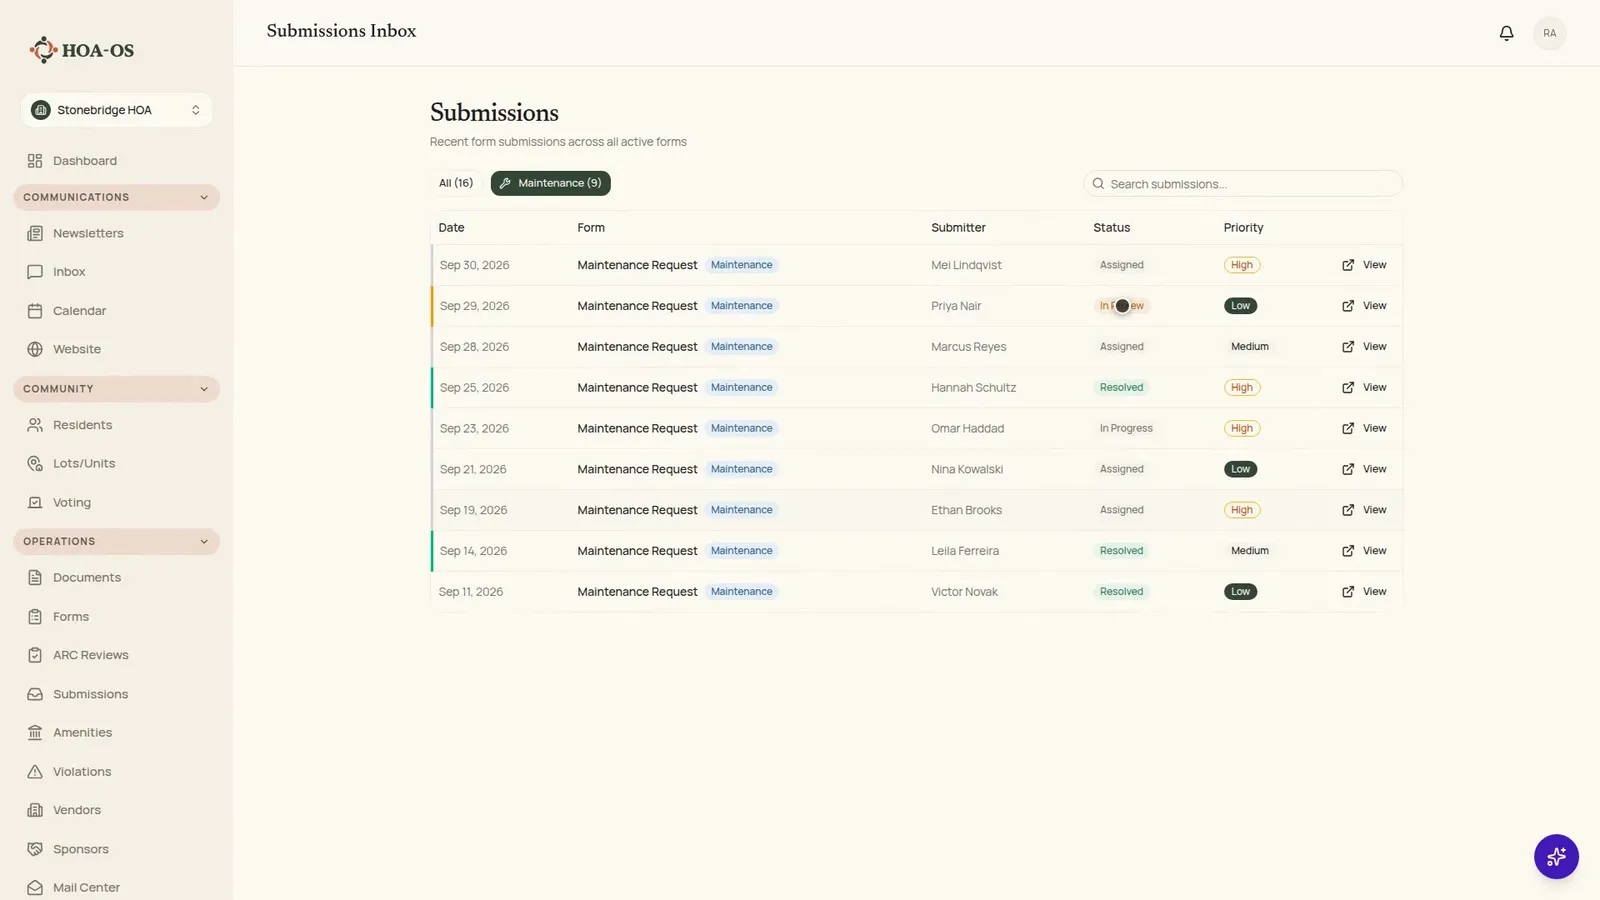Go to Vendors page
The height and width of the screenshot is (900, 1600).
(116, 810)
